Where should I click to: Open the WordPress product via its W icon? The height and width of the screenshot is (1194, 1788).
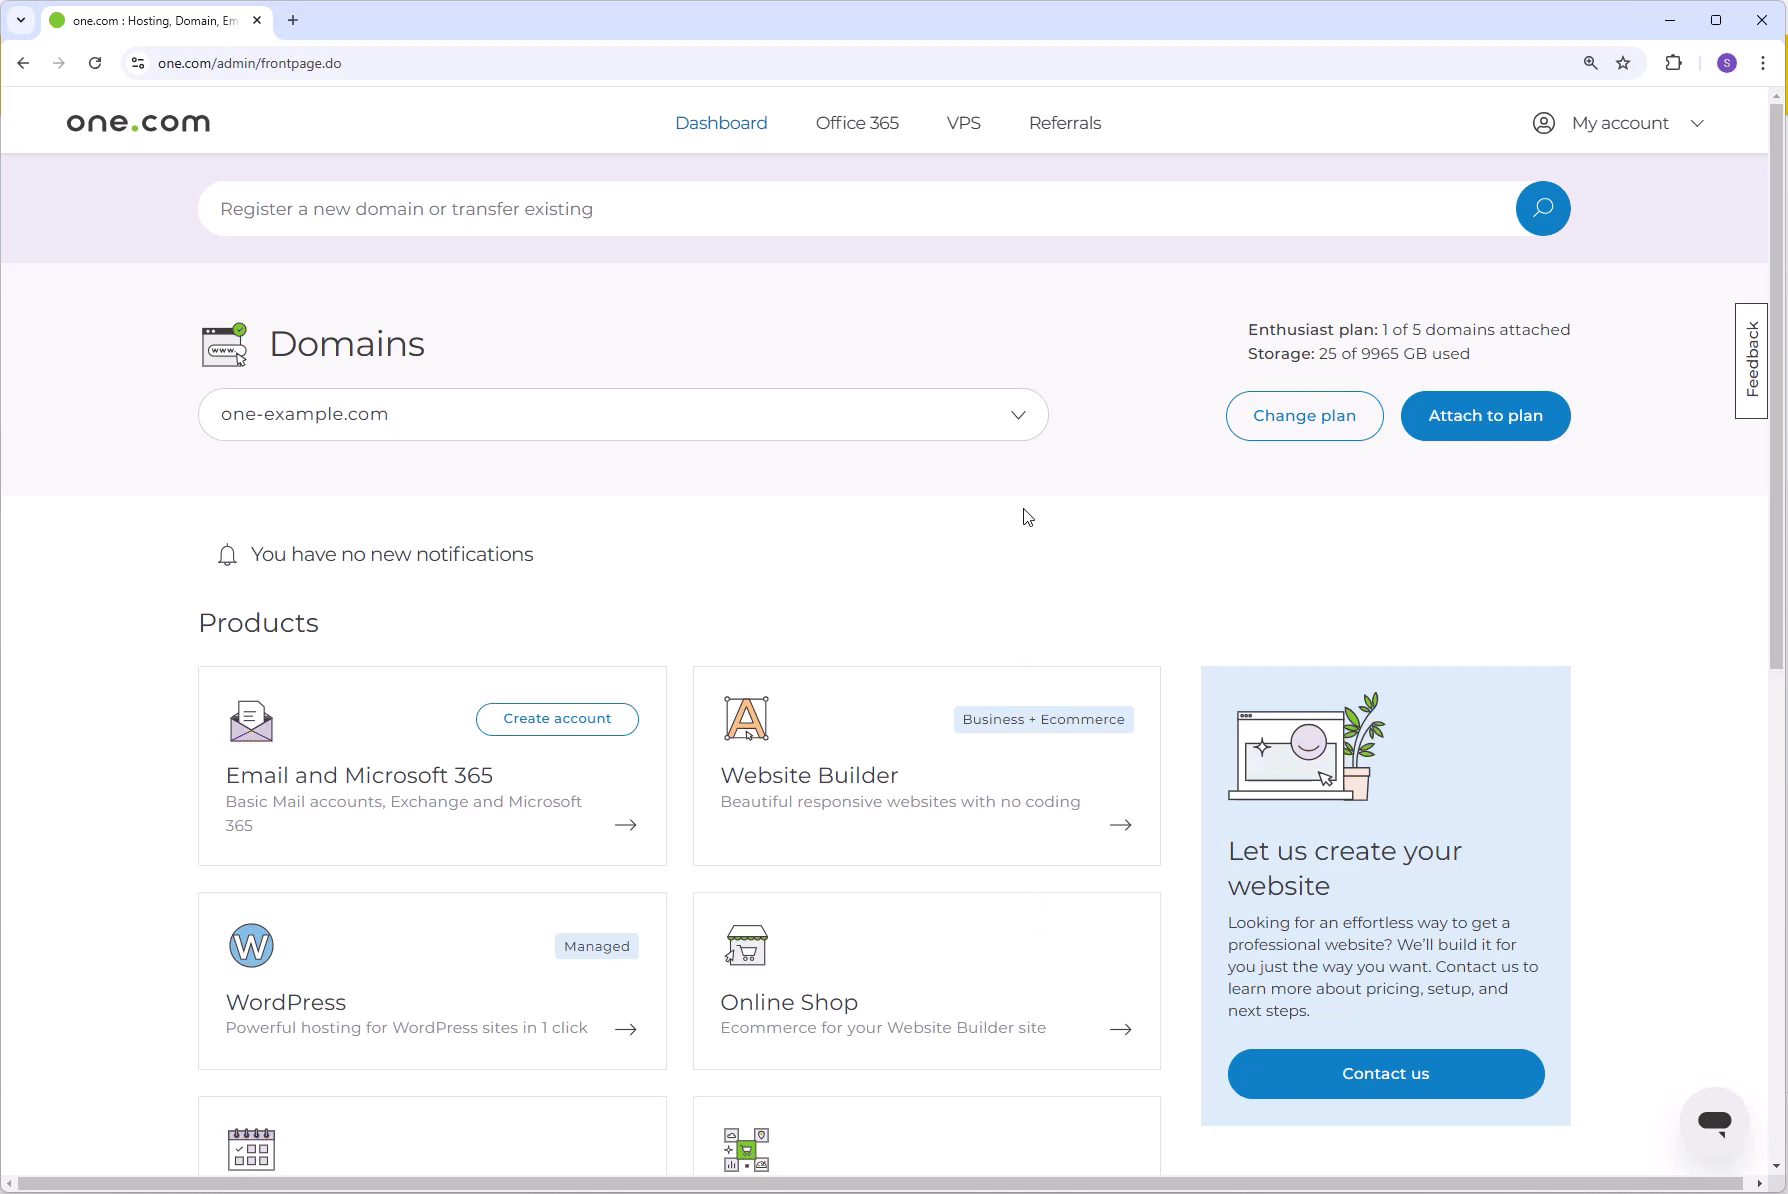(251, 945)
